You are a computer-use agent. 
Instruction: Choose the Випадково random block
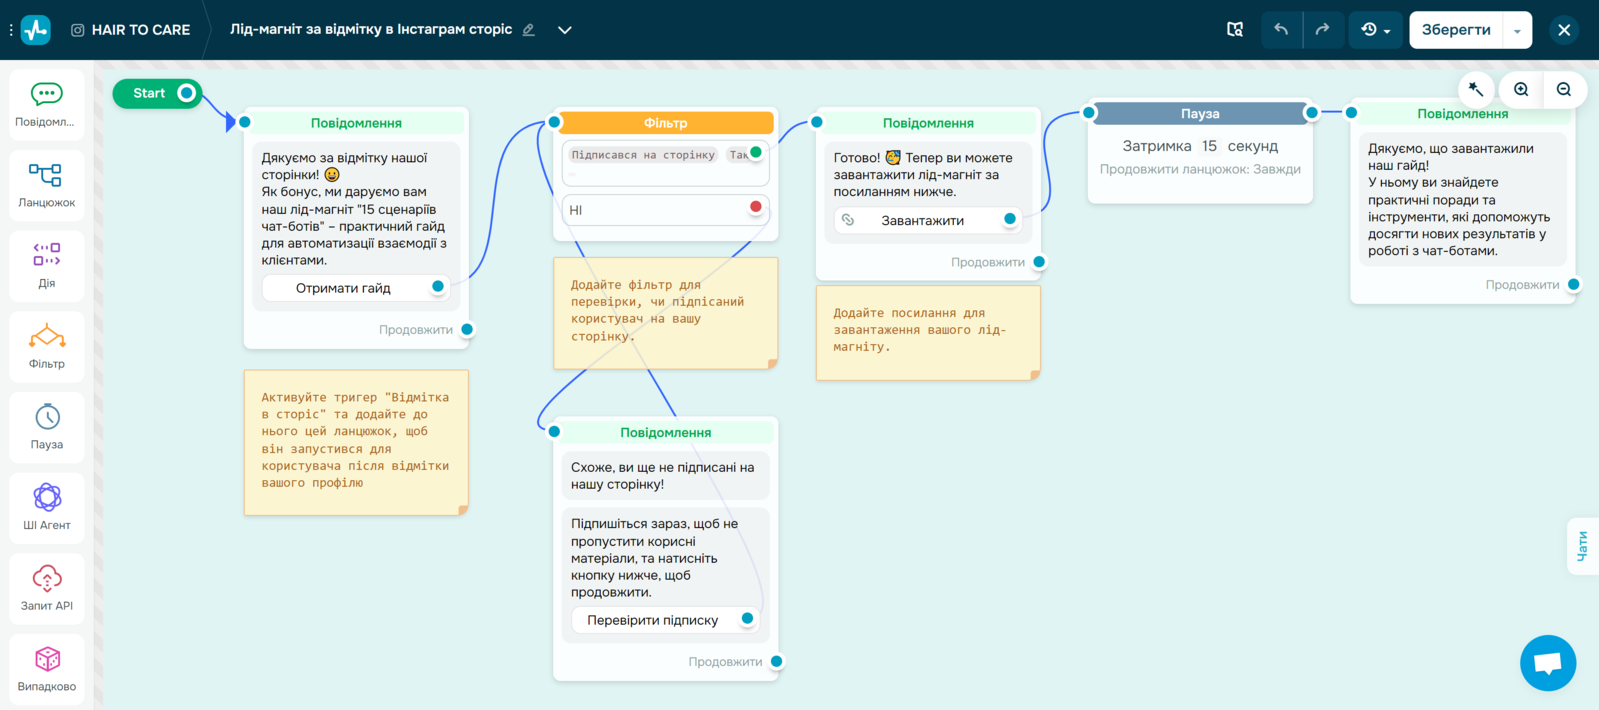tap(46, 669)
